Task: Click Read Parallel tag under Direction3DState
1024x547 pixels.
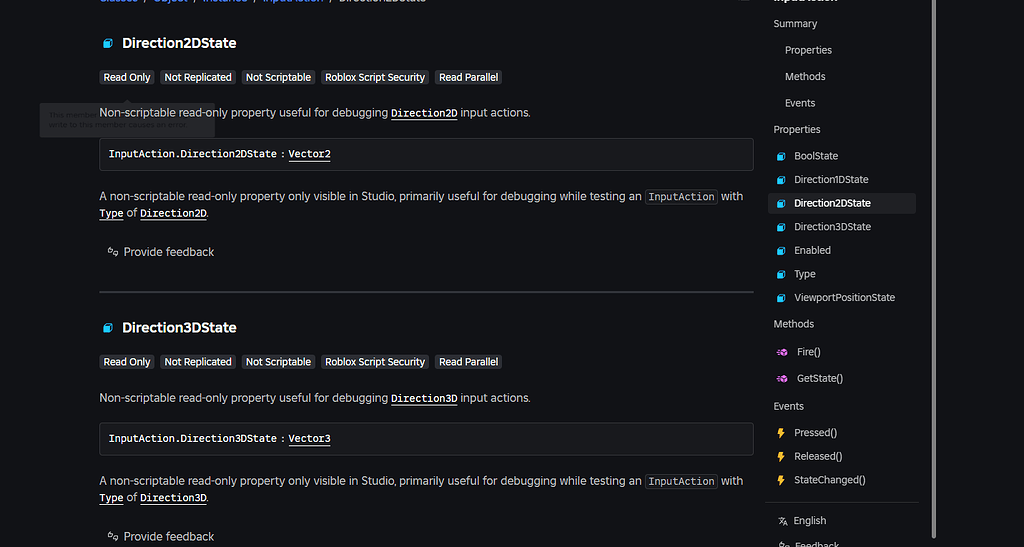Action: pos(468,362)
